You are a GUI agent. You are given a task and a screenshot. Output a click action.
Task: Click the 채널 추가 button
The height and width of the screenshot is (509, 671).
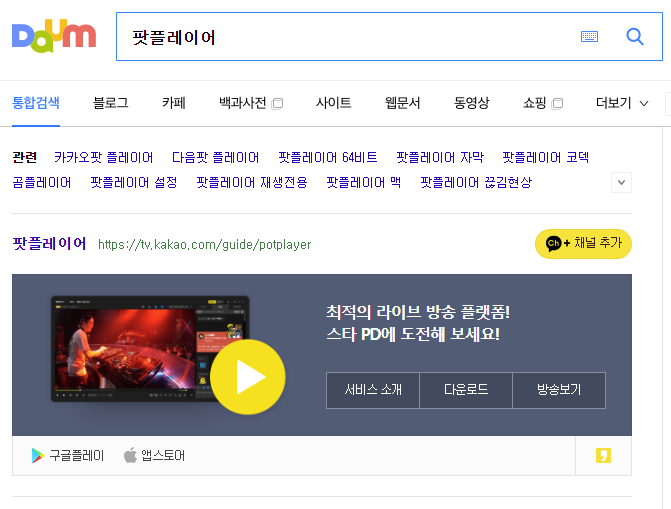[x=583, y=244]
